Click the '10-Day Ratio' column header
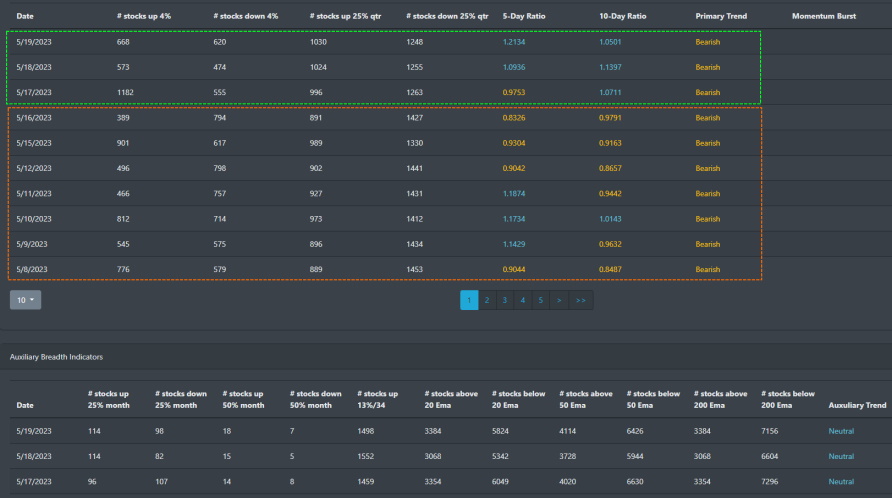The height and width of the screenshot is (498, 892). (x=622, y=16)
